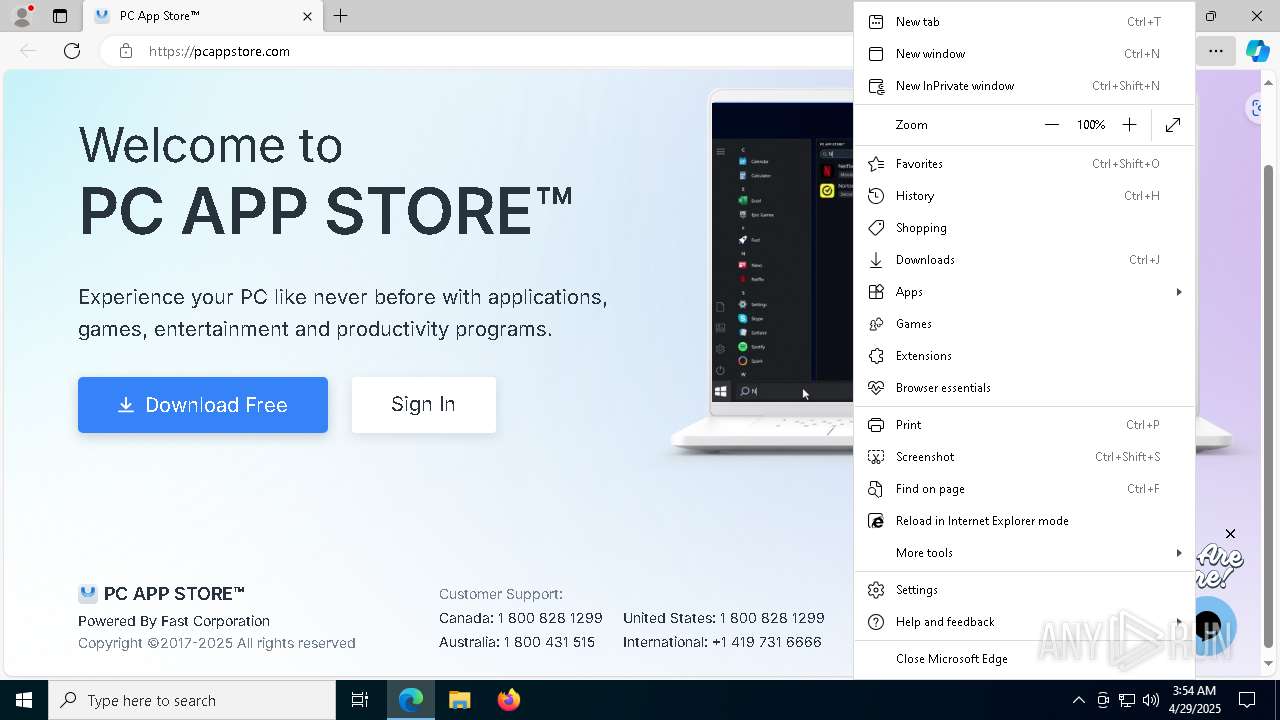Image resolution: width=1280 pixels, height=720 pixels.
Task: Open History from the Edge menu
Action: 1024,196
